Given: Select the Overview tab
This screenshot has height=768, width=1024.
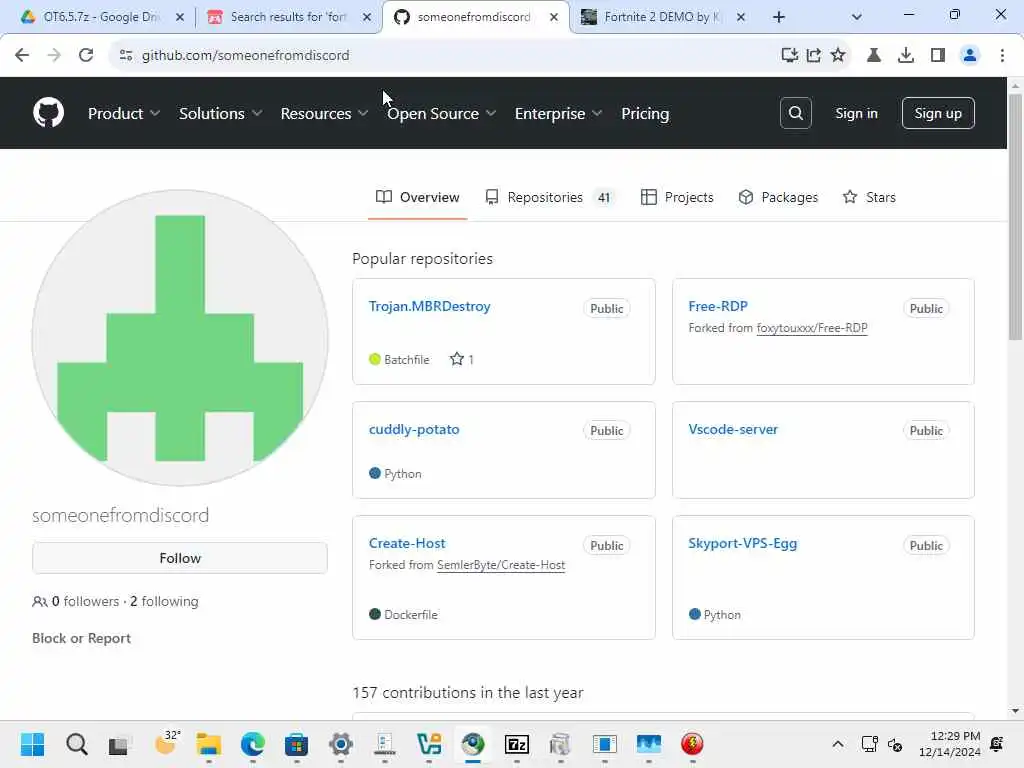Looking at the screenshot, I should coord(417,197).
